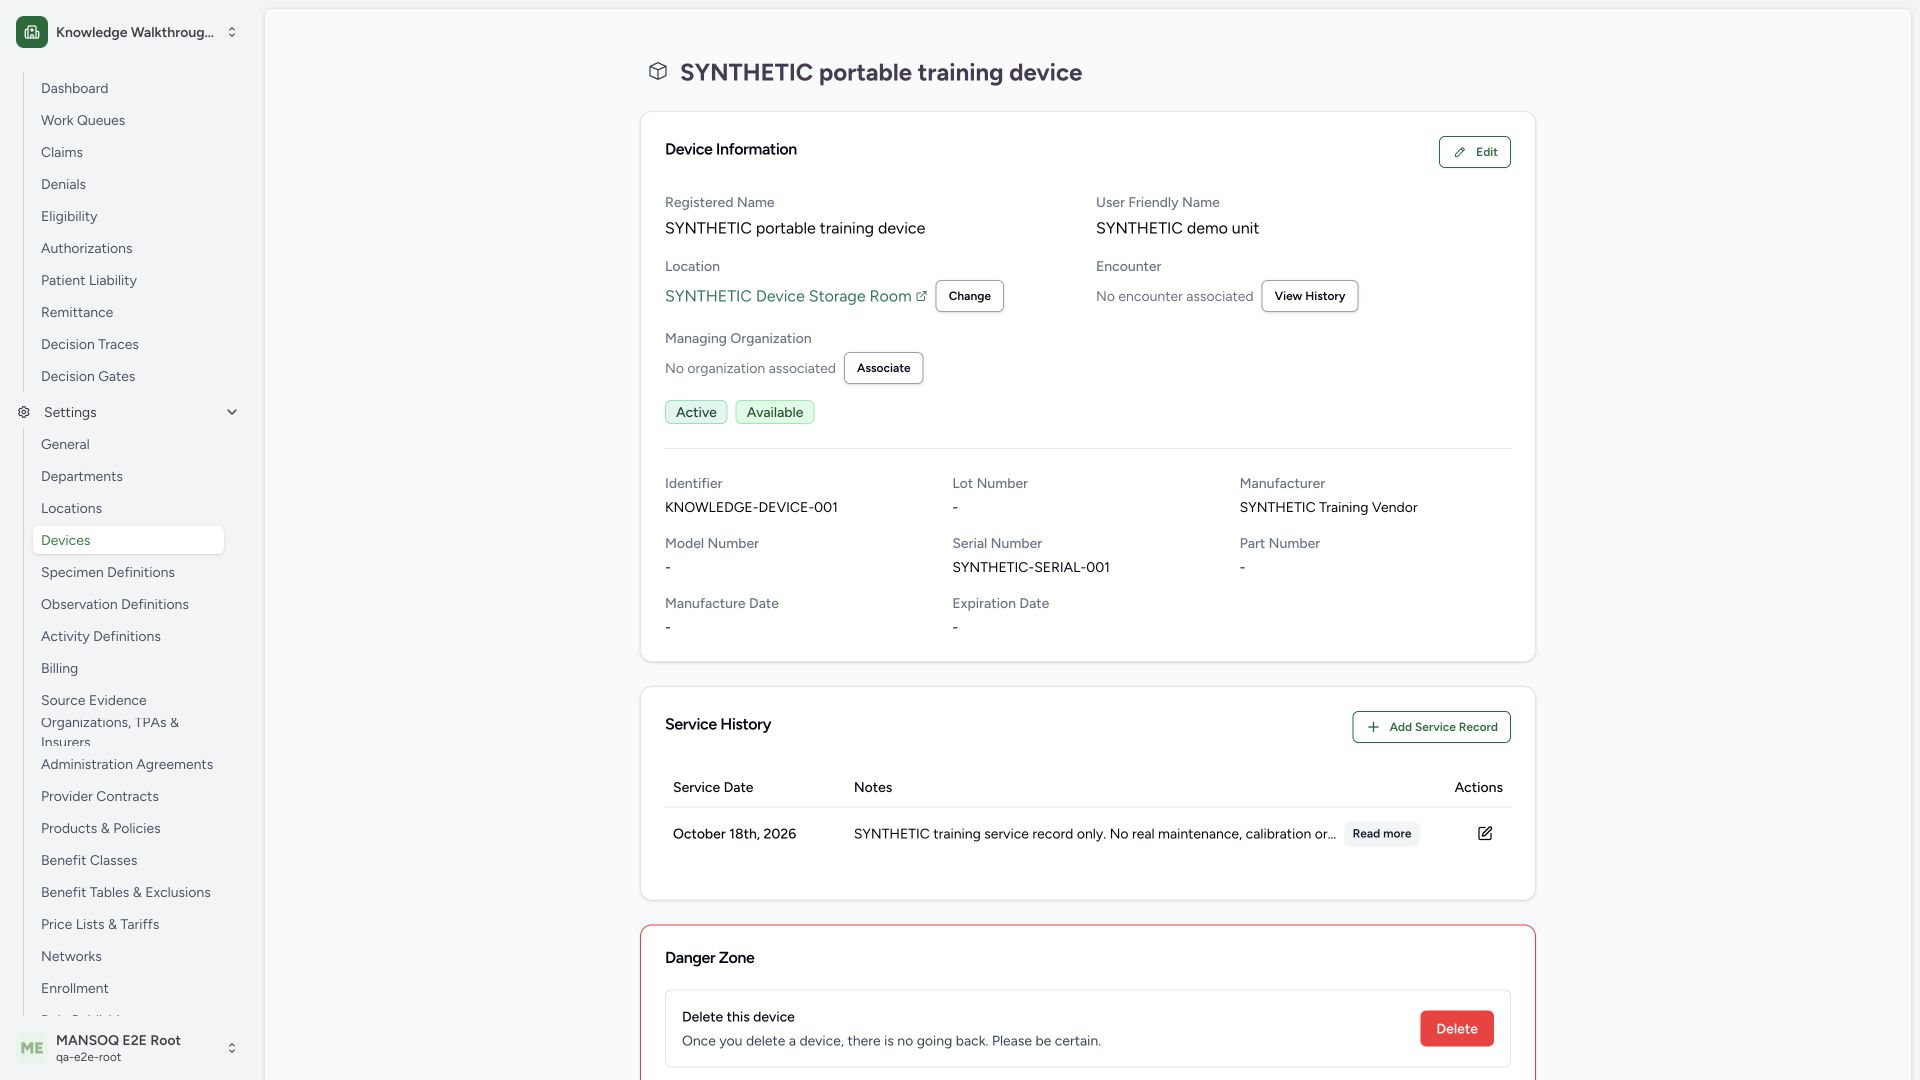The width and height of the screenshot is (1920, 1080).
Task: Open external link icon next to Storage Room
Action: click(921, 296)
